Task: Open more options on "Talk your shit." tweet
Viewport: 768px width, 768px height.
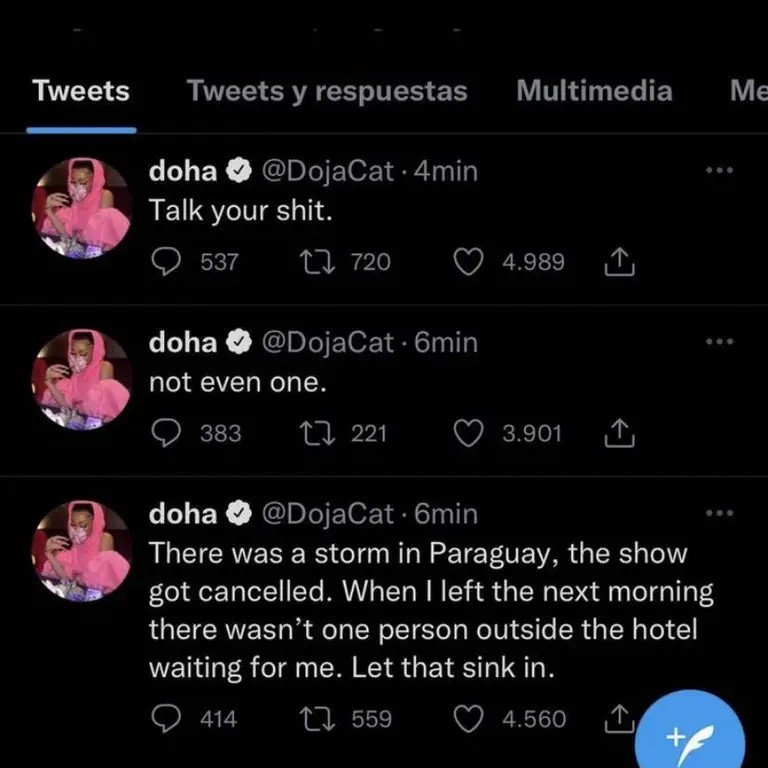Action: pyautogui.click(x=719, y=171)
